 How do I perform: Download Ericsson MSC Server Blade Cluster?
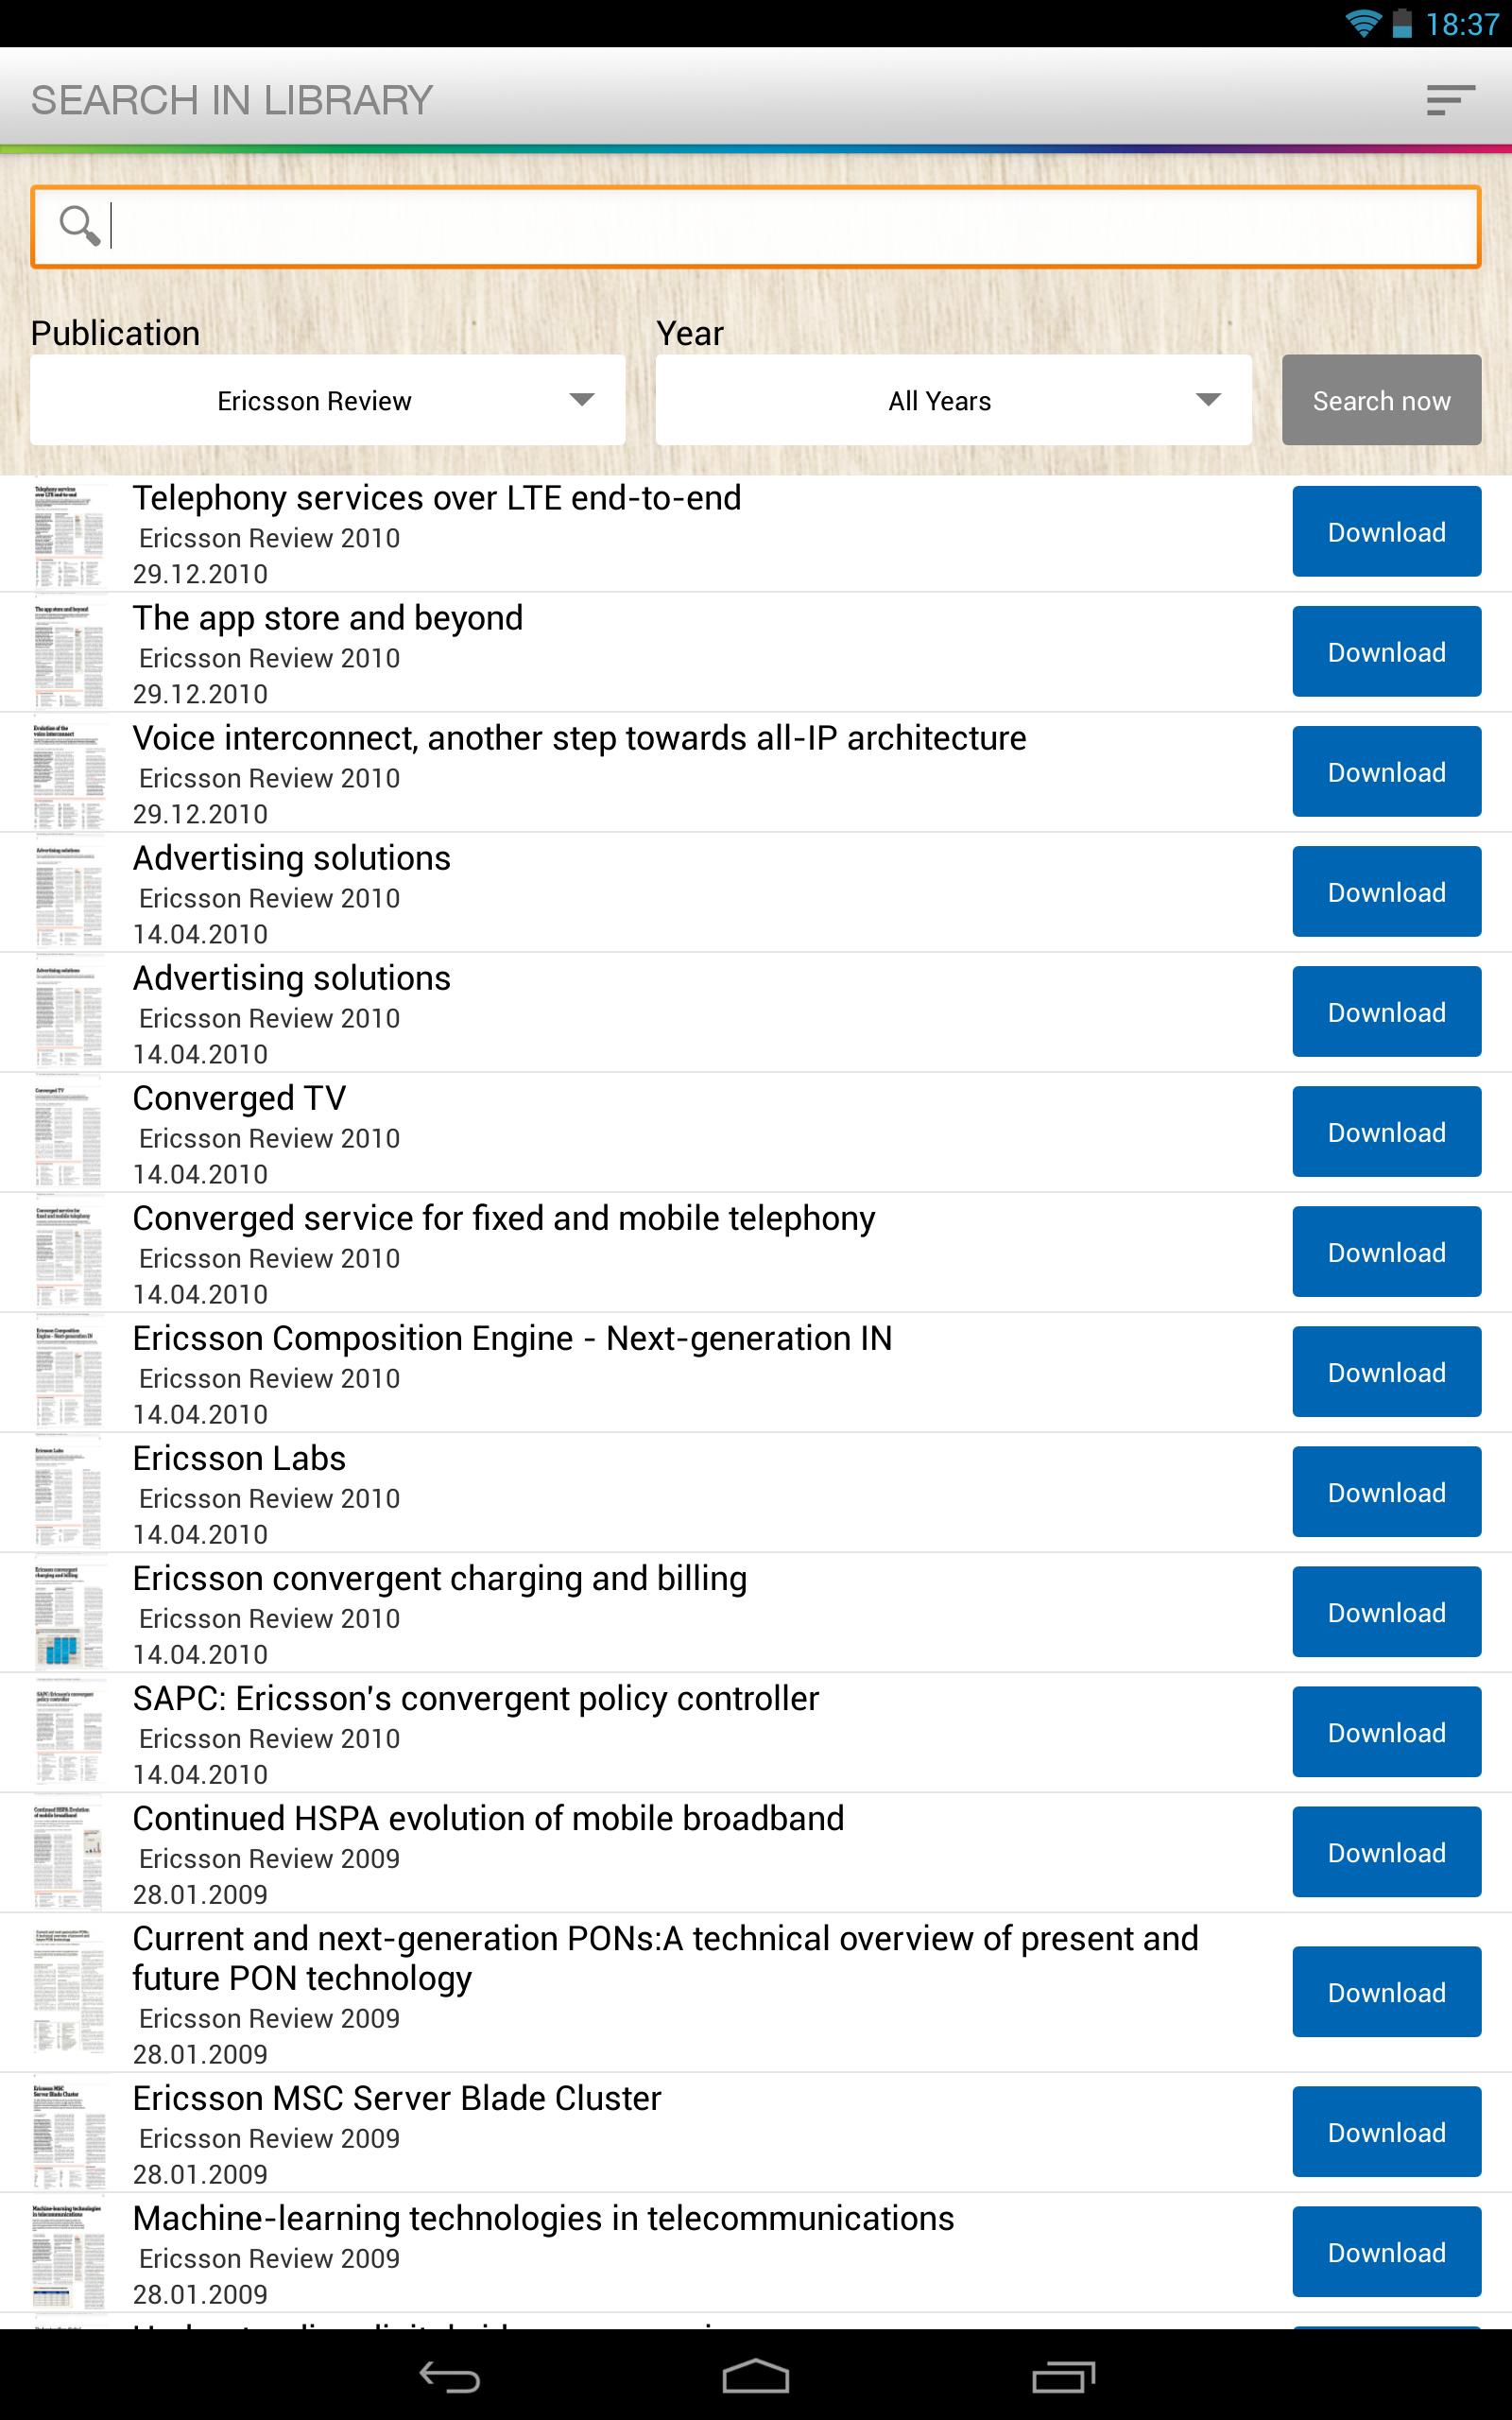click(x=1386, y=2132)
